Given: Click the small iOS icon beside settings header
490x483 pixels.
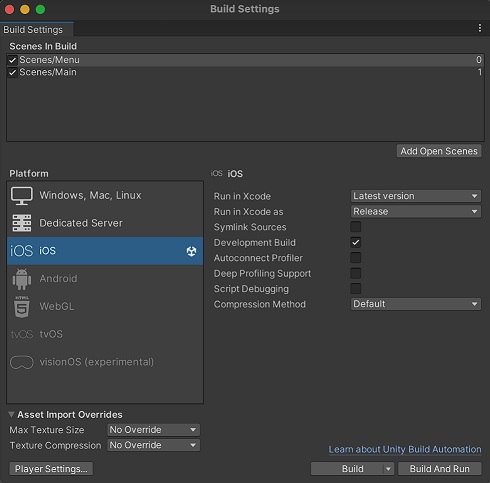Looking at the screenshot, I should point(217,173).
